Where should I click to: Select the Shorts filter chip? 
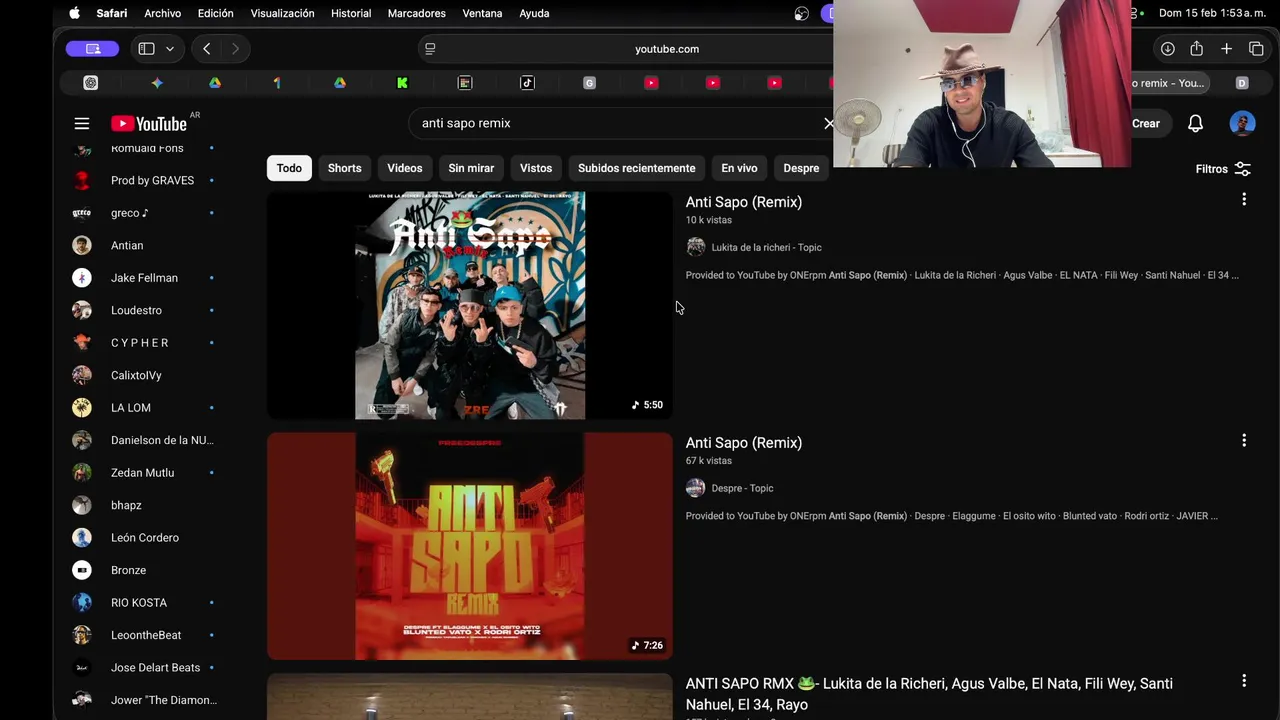(344, 168)
